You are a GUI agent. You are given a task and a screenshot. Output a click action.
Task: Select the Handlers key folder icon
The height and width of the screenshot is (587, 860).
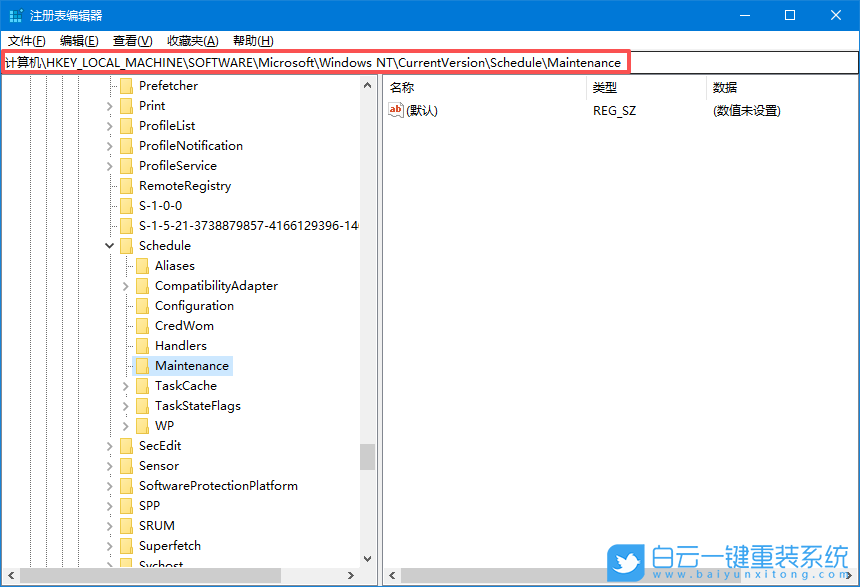[141, 345]
